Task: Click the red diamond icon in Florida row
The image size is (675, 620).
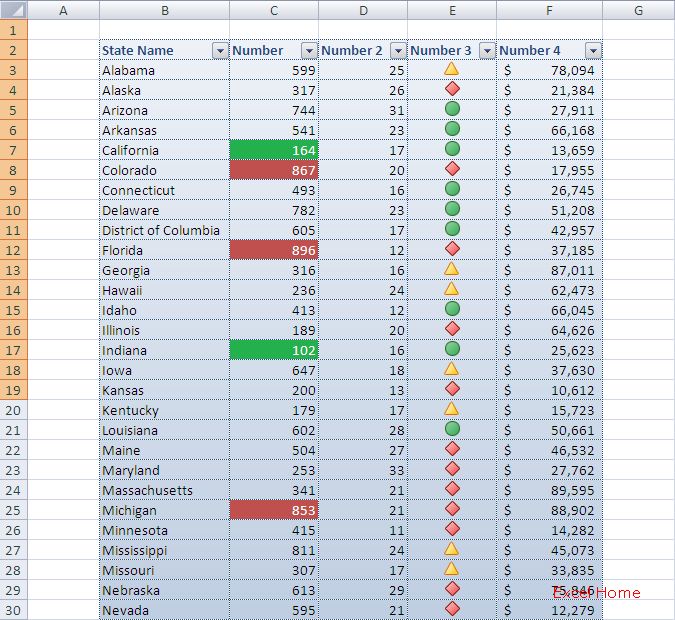Action: click(x=452, y=250)
